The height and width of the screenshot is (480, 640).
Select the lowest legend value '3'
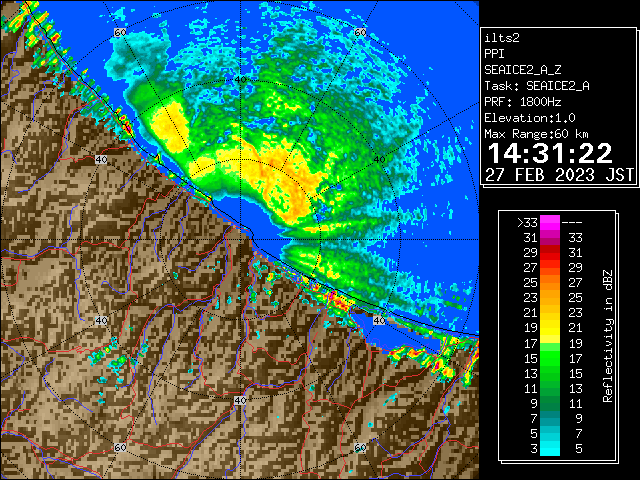pos(534,449)
